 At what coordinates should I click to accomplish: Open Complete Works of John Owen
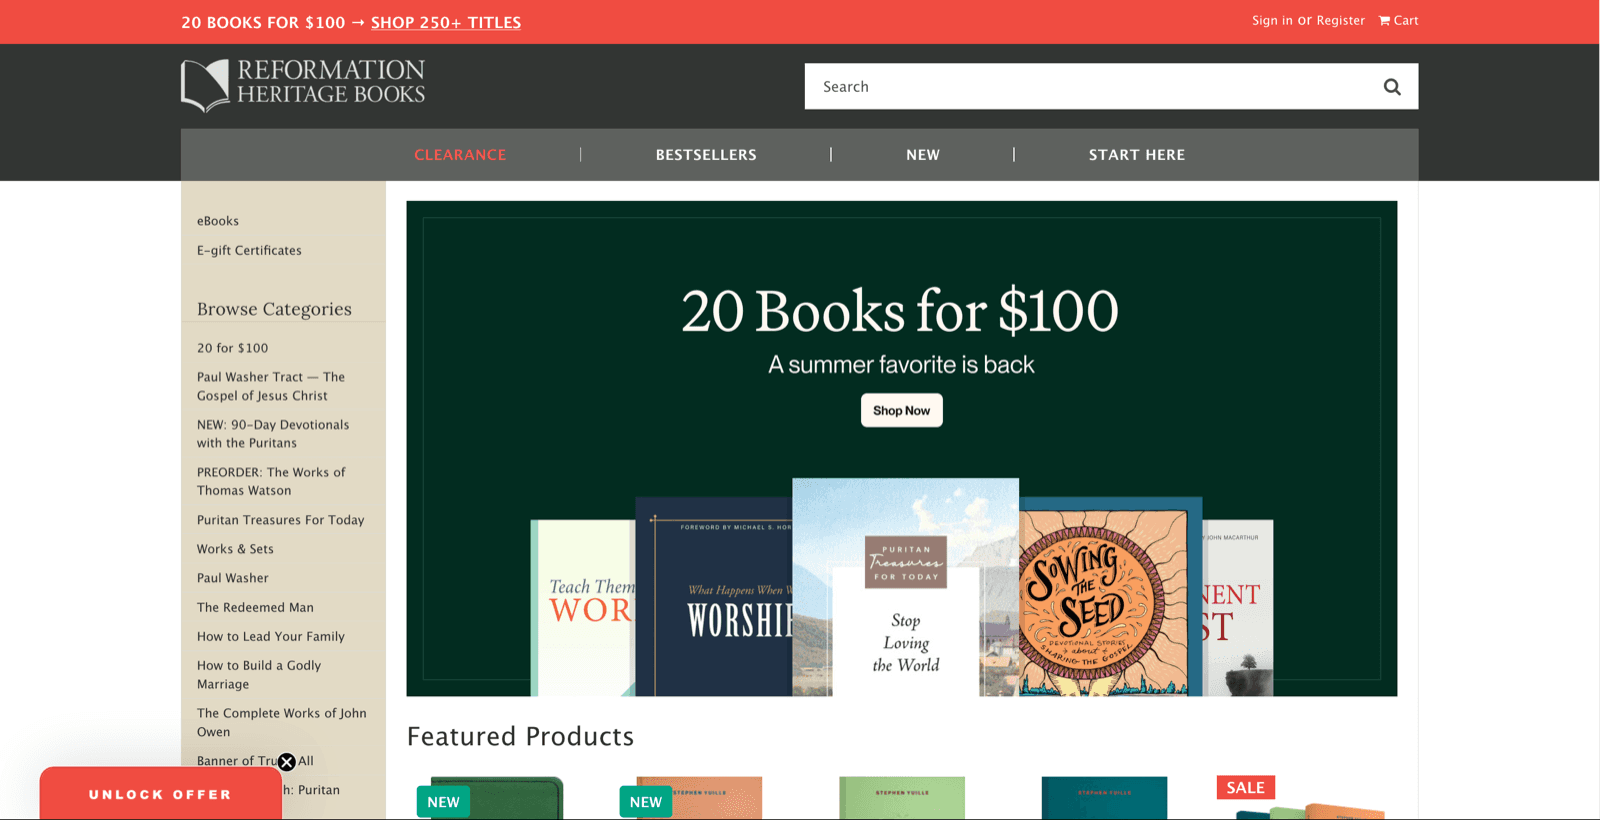pos(282,722)
